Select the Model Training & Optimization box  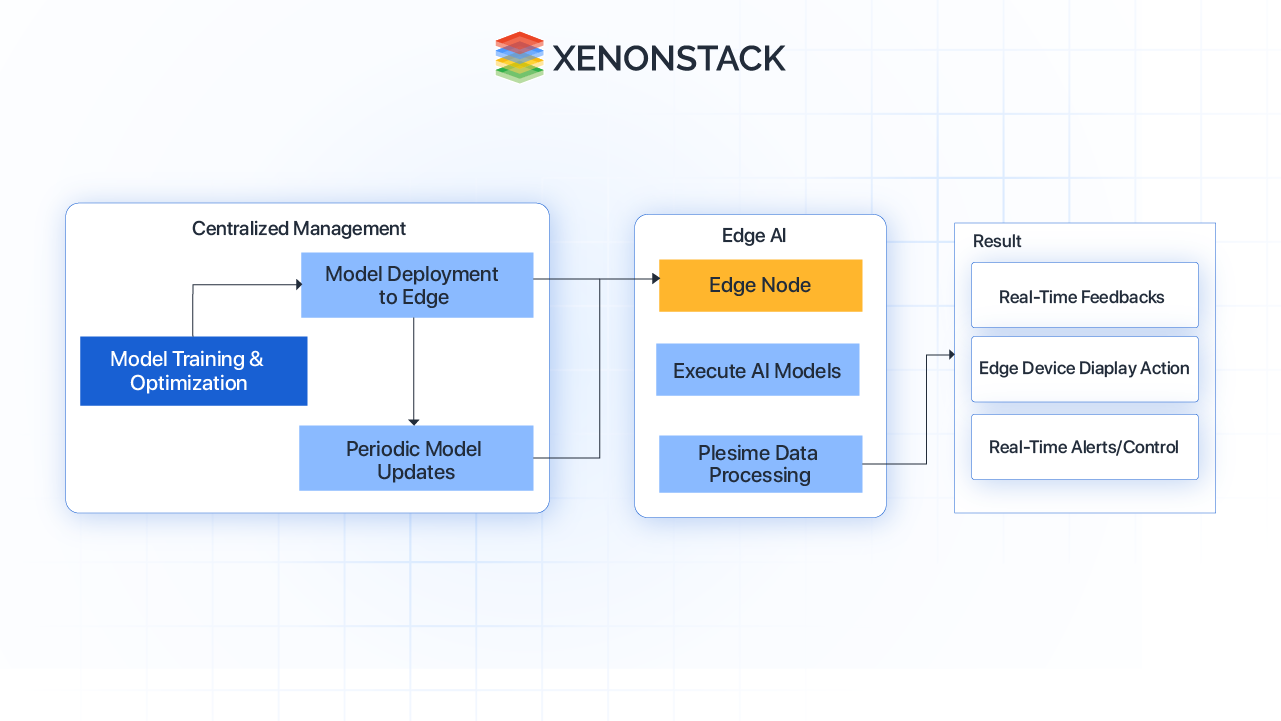pos(193,371)
